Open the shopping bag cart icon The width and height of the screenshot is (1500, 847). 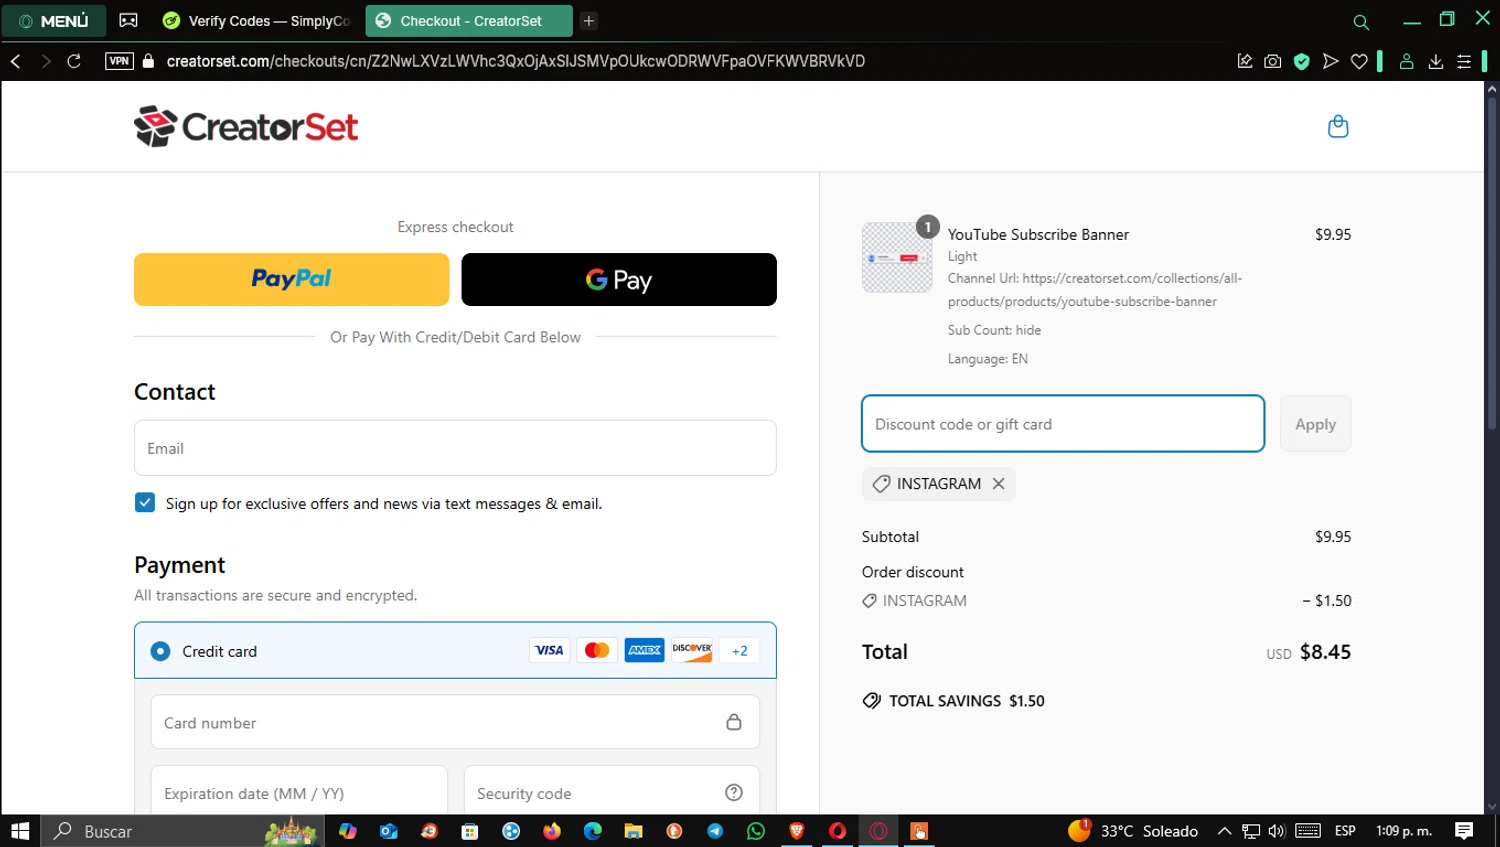[1338, 127]
